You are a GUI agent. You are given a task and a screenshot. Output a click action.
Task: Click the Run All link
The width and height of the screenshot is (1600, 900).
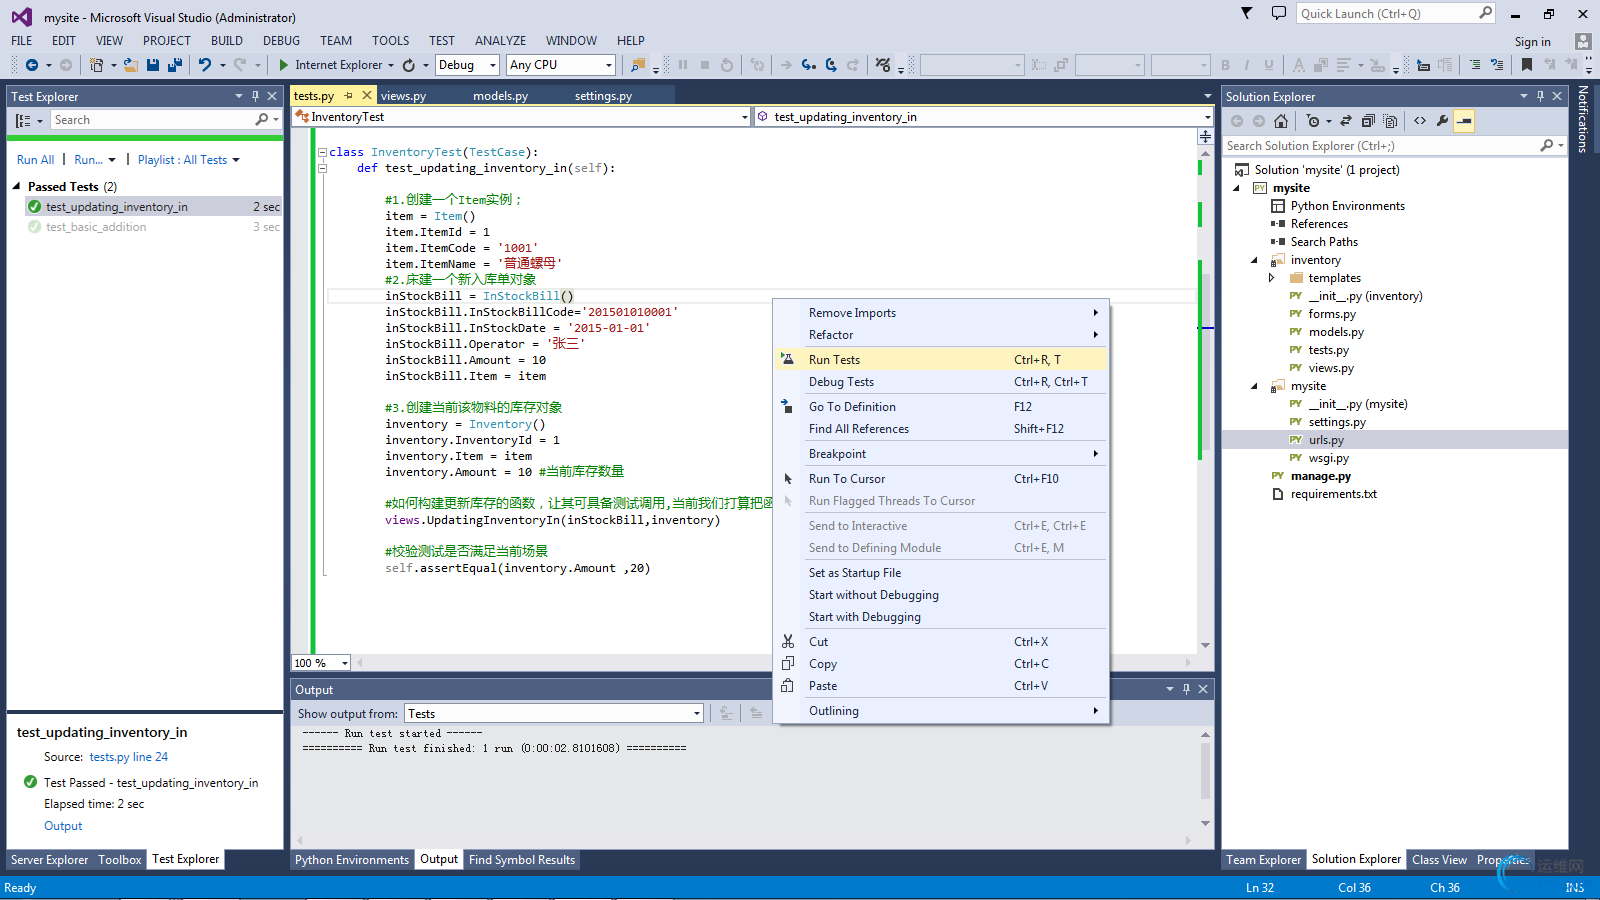tap(36, 160)
